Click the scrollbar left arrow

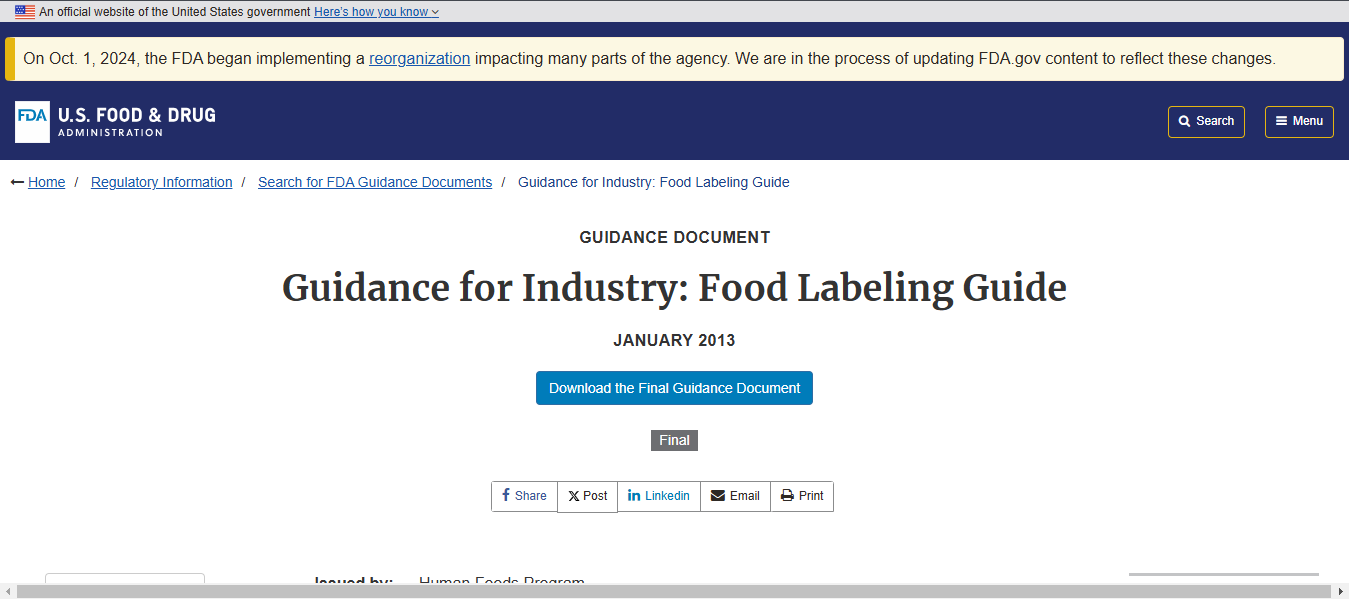[x=7, y=592]
